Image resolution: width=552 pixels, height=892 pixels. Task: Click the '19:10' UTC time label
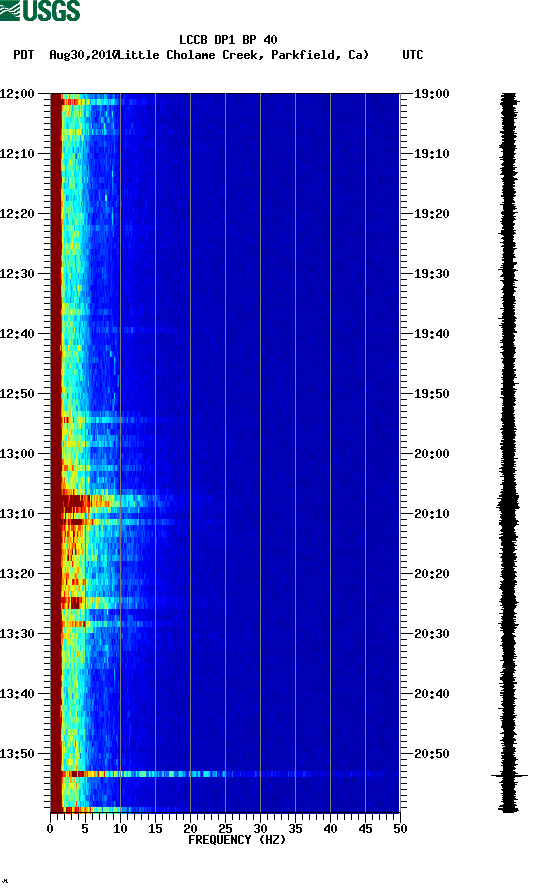[x=431, y=154]
